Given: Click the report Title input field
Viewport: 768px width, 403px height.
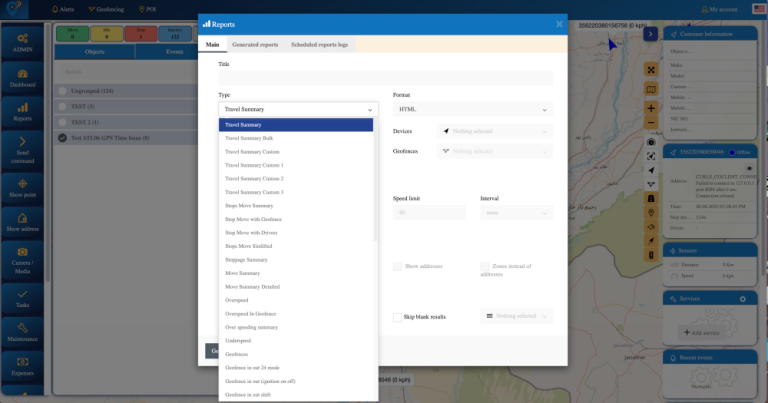Looking at the screenshot, I should point(385,78).
